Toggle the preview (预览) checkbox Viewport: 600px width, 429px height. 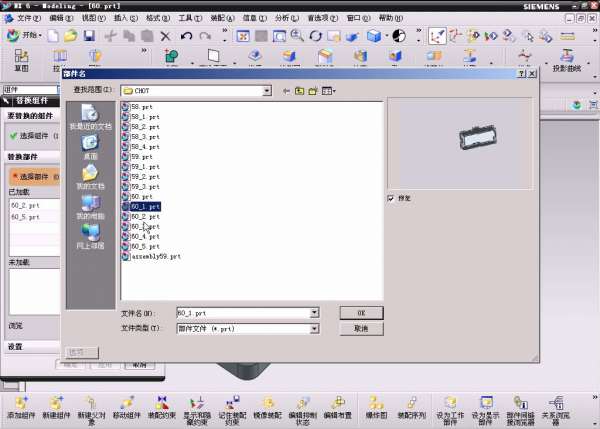[x=391, y=198]
